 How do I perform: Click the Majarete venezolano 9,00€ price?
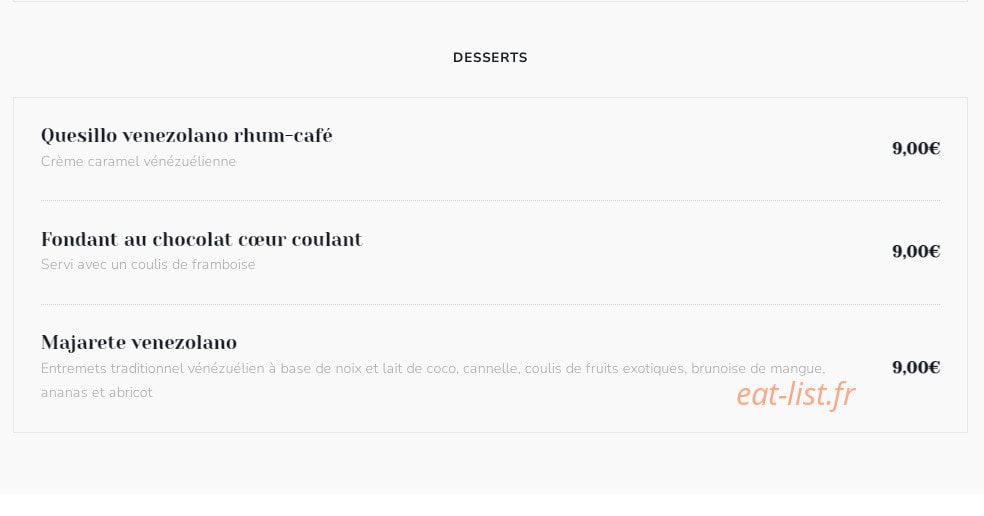pos(916,367)
